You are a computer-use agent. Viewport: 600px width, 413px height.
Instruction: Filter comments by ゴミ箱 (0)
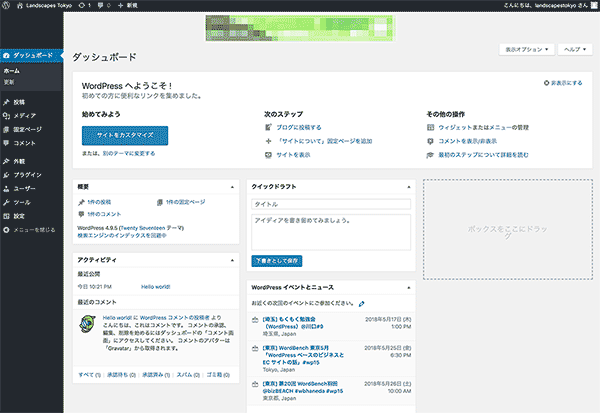click(218, 375)
